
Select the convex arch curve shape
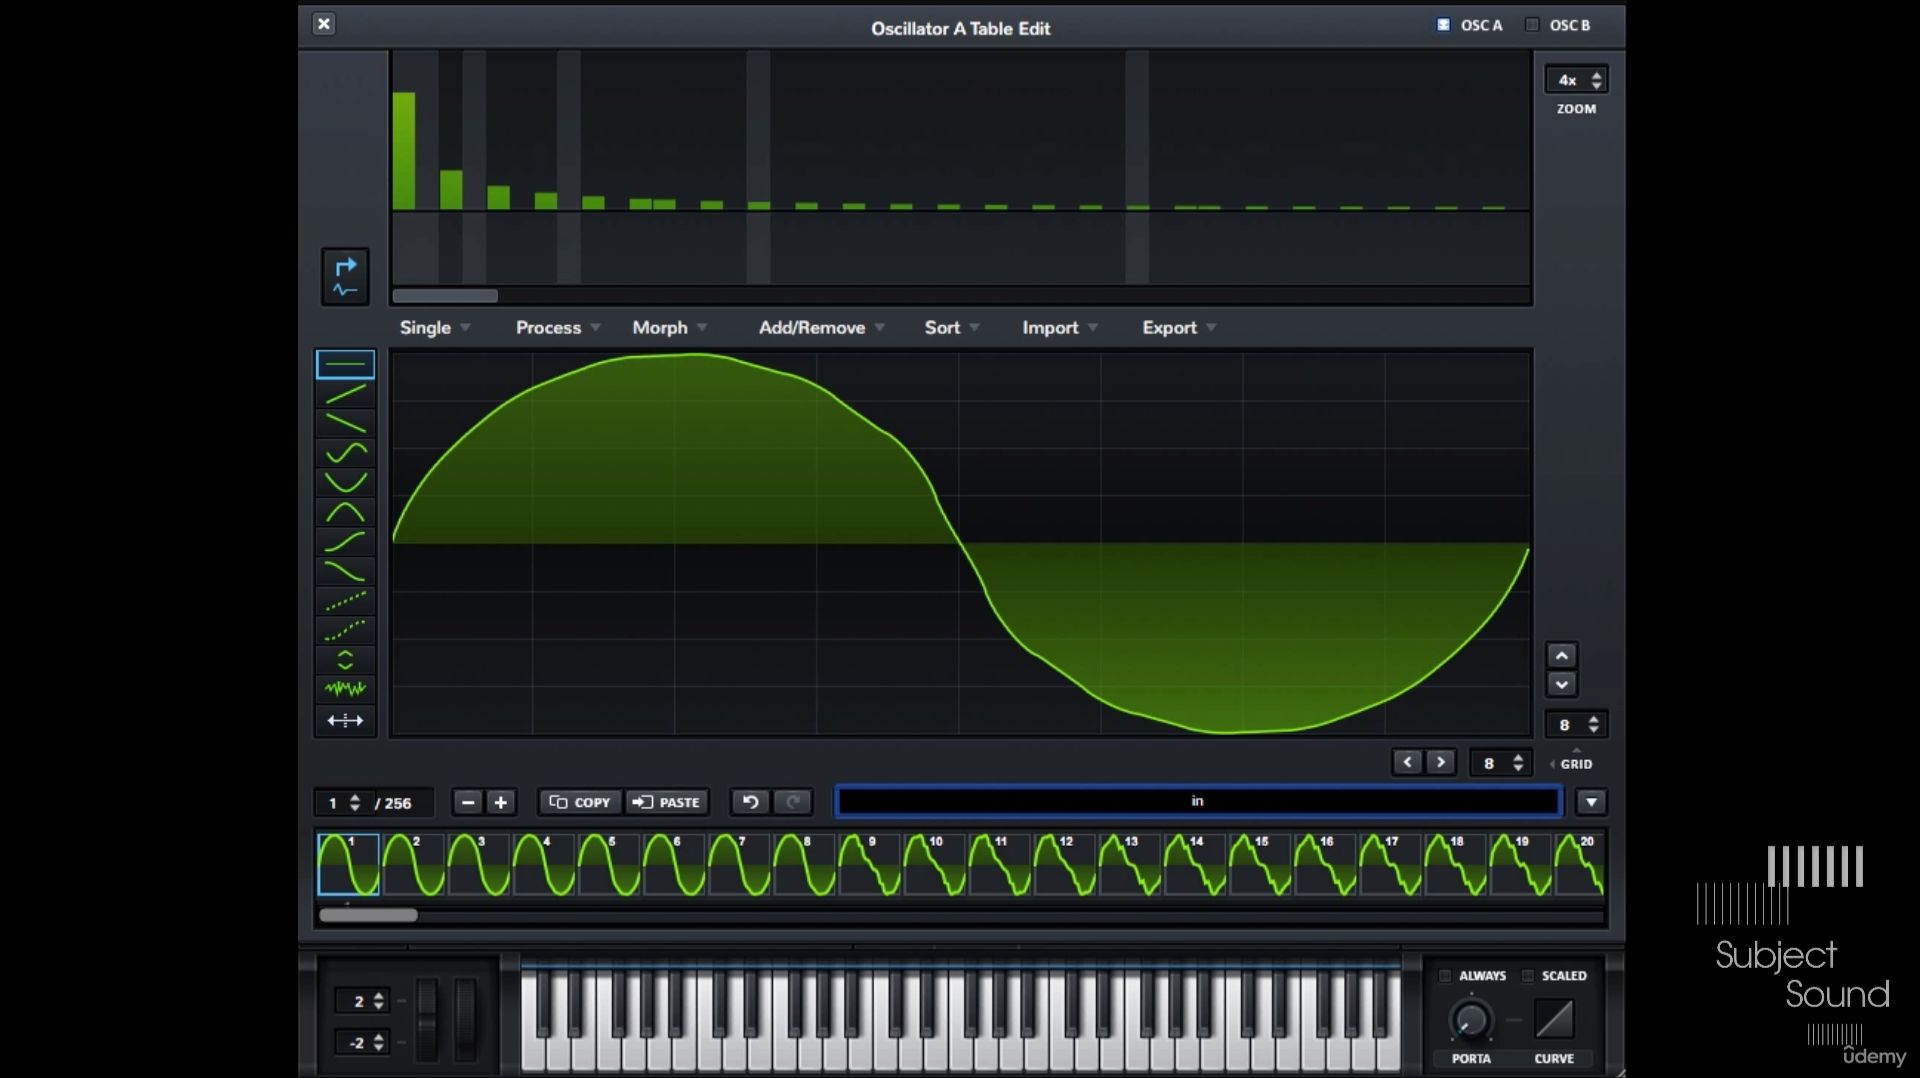point(345,512)
